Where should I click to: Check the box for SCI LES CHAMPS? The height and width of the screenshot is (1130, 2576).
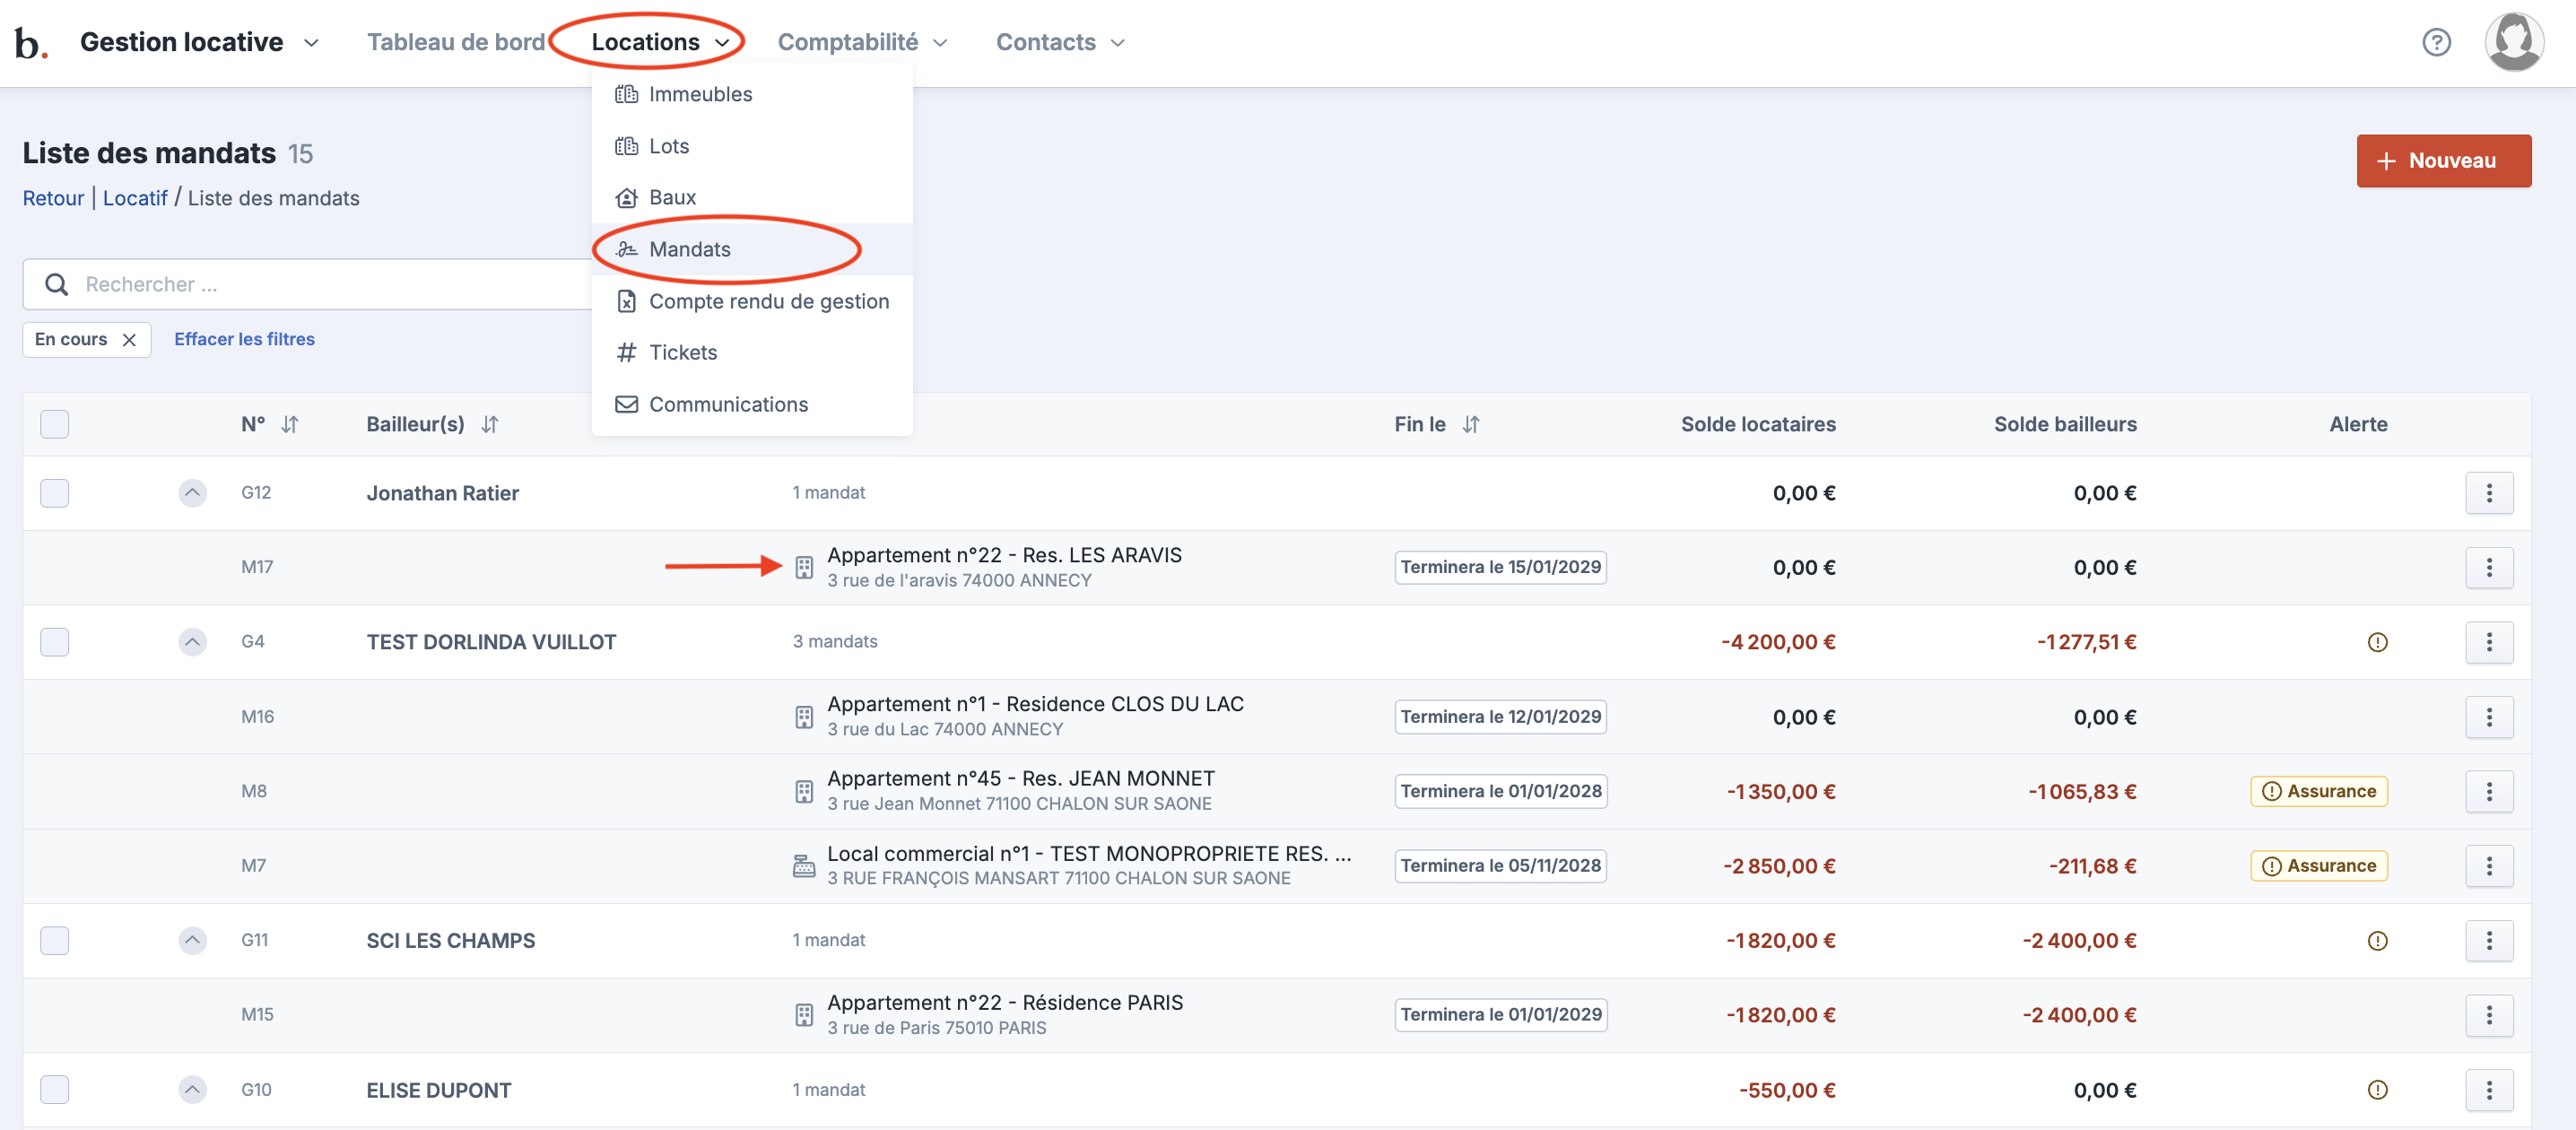pos(55,941)
